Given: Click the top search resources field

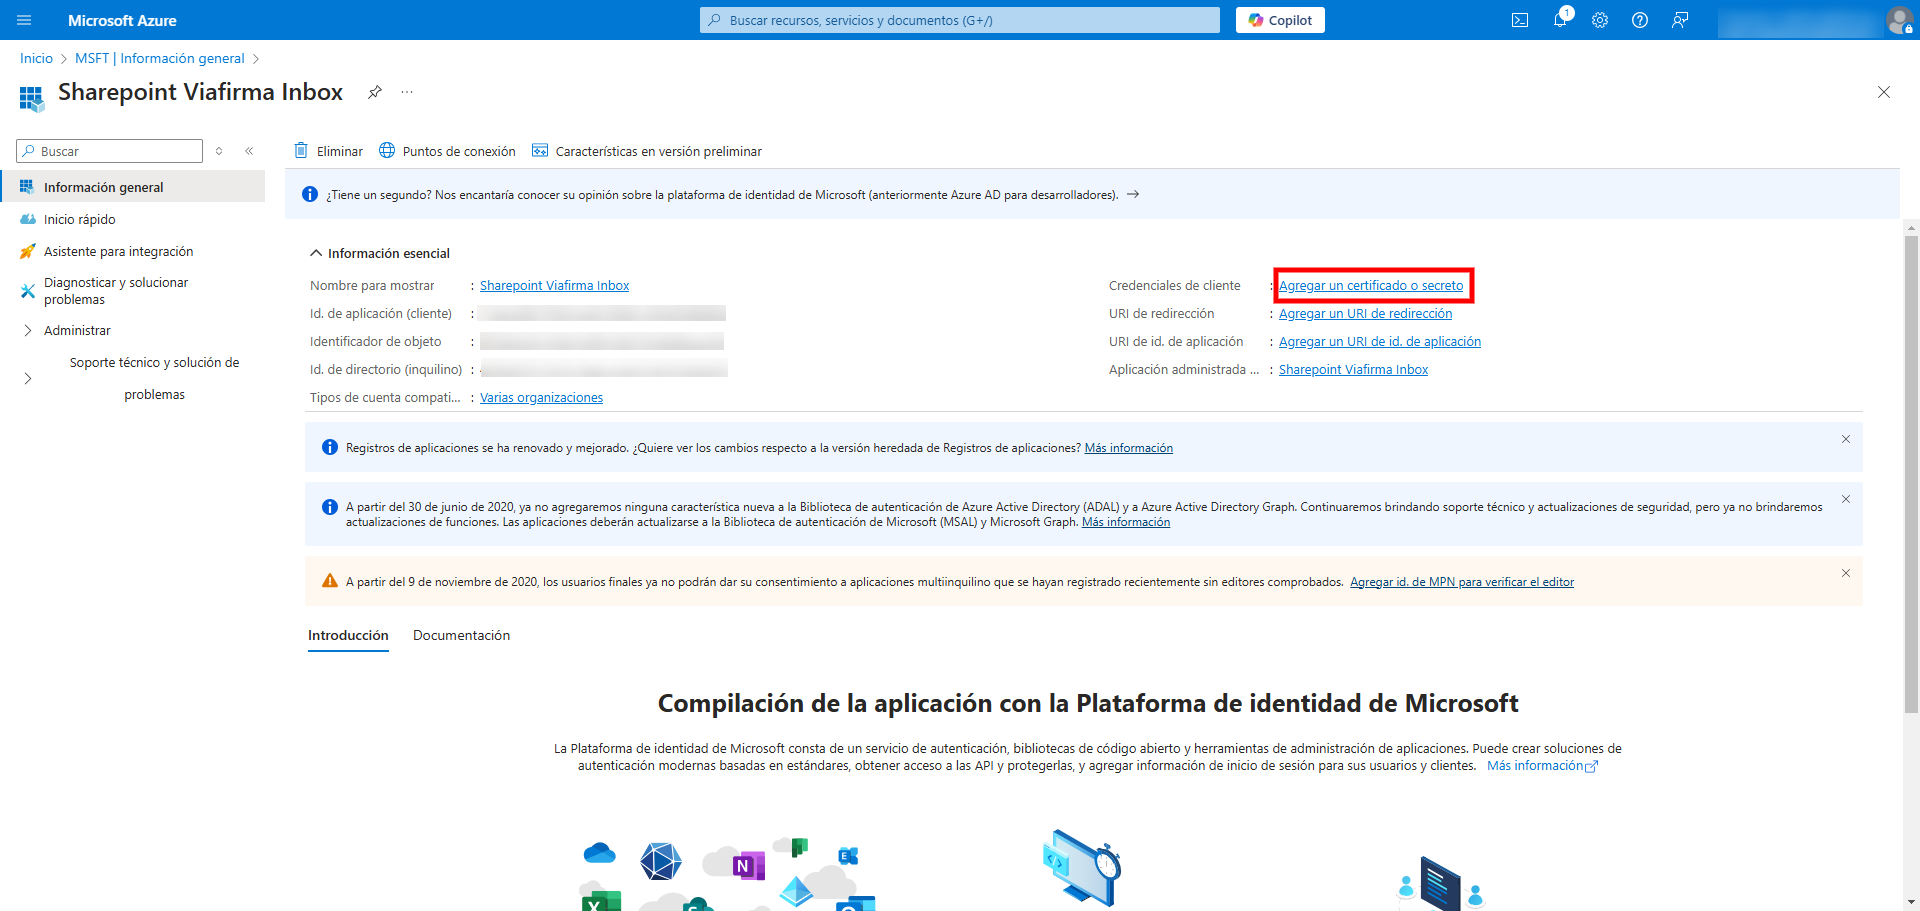Looking at the screenshot, I should click(x=960, y=20).
